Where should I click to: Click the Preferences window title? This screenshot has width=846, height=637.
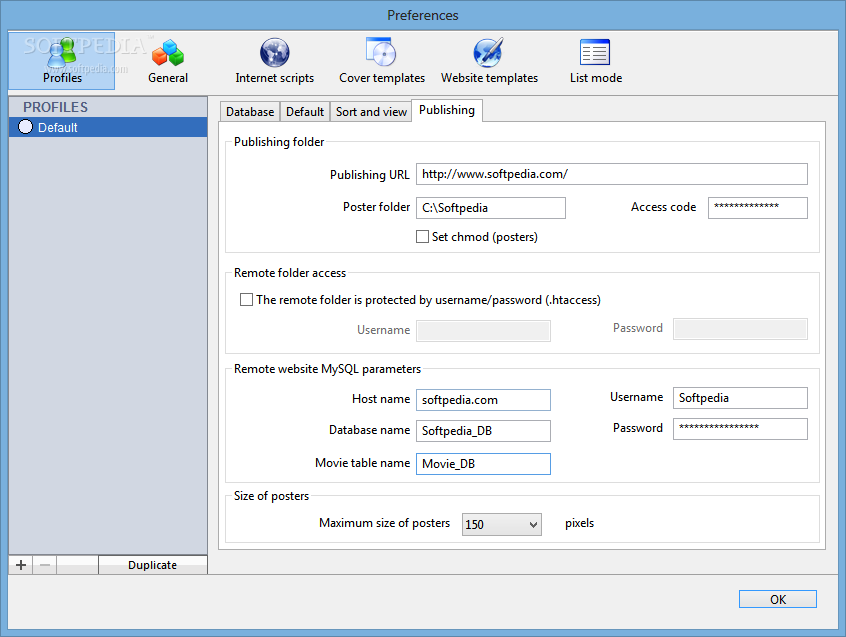point(423,15)
